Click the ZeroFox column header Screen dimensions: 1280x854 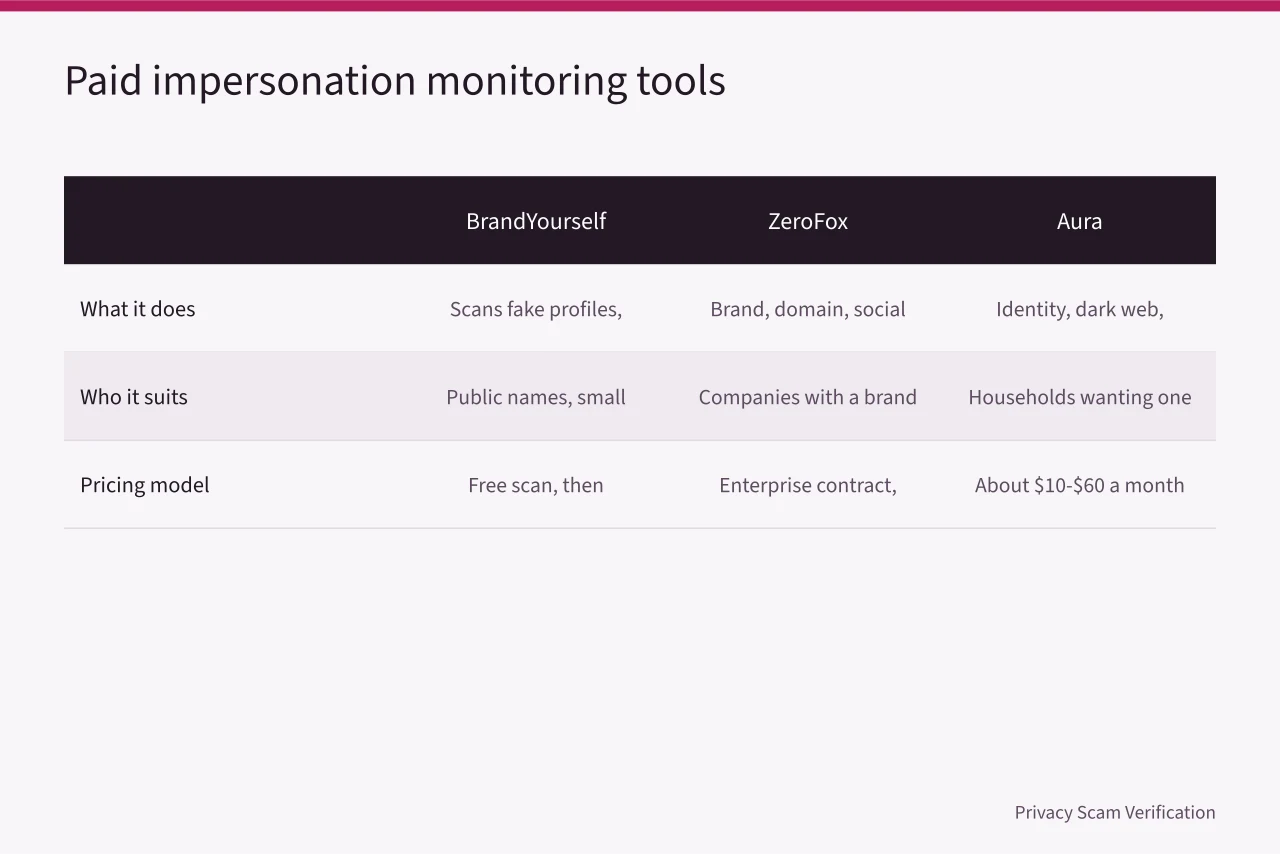coord(808,221)
